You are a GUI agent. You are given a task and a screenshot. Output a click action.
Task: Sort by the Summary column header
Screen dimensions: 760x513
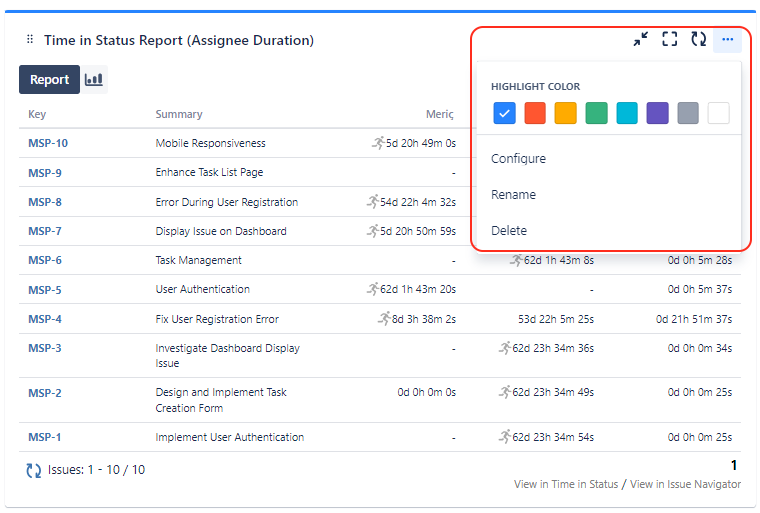pyautogui.click(x=179, y=114)
